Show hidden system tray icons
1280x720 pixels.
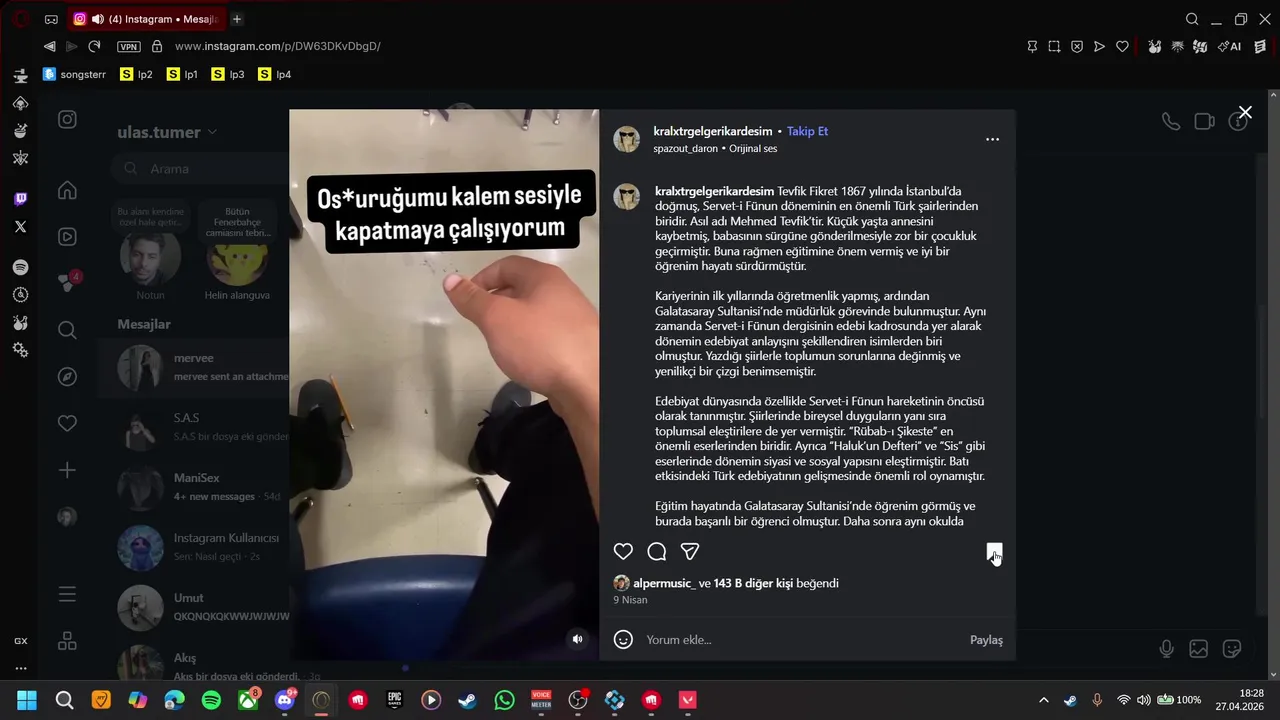(1044, 700)
